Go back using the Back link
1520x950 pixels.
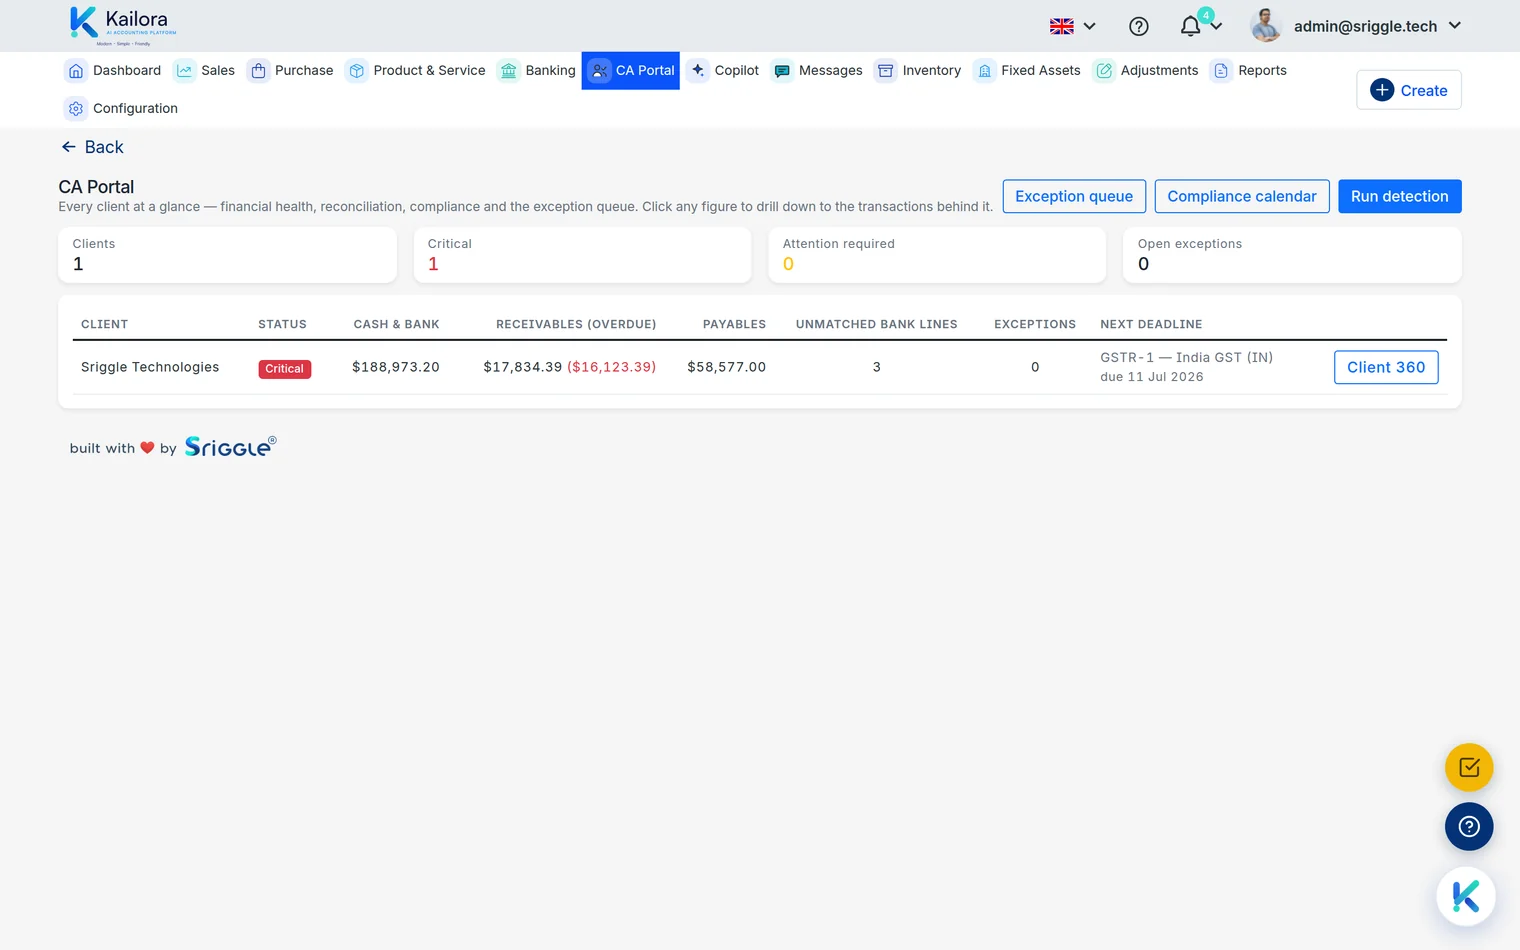[x=92, y=147]
